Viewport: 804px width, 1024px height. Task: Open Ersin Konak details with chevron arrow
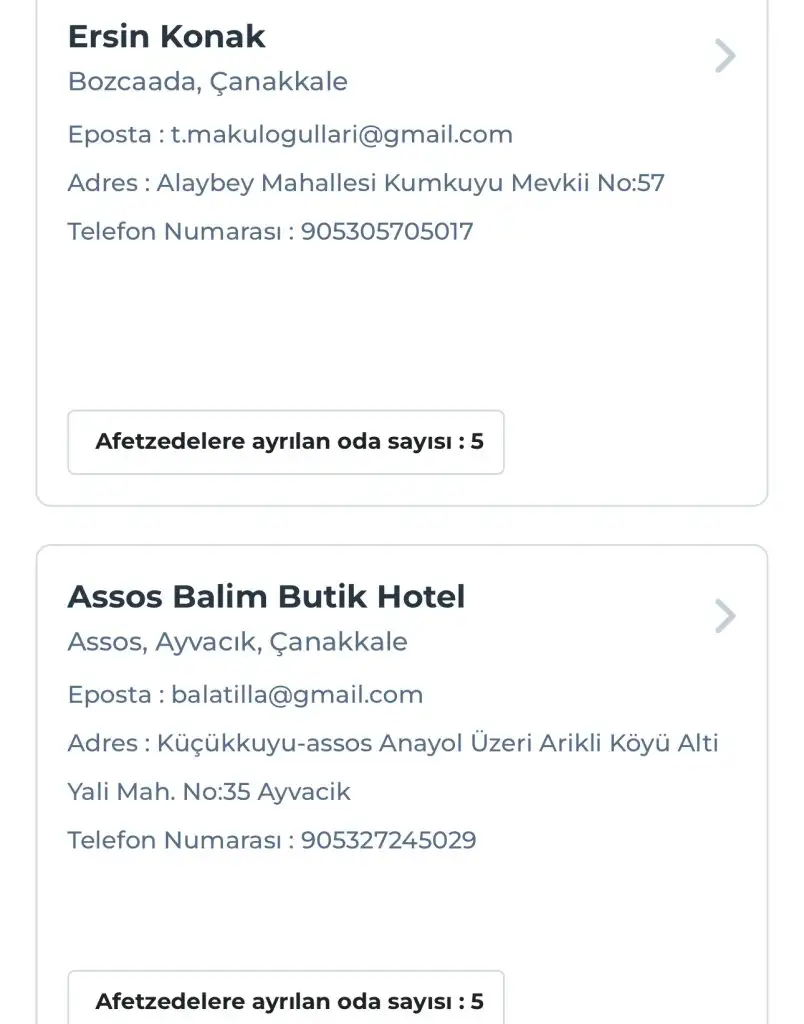coord(725,56)
